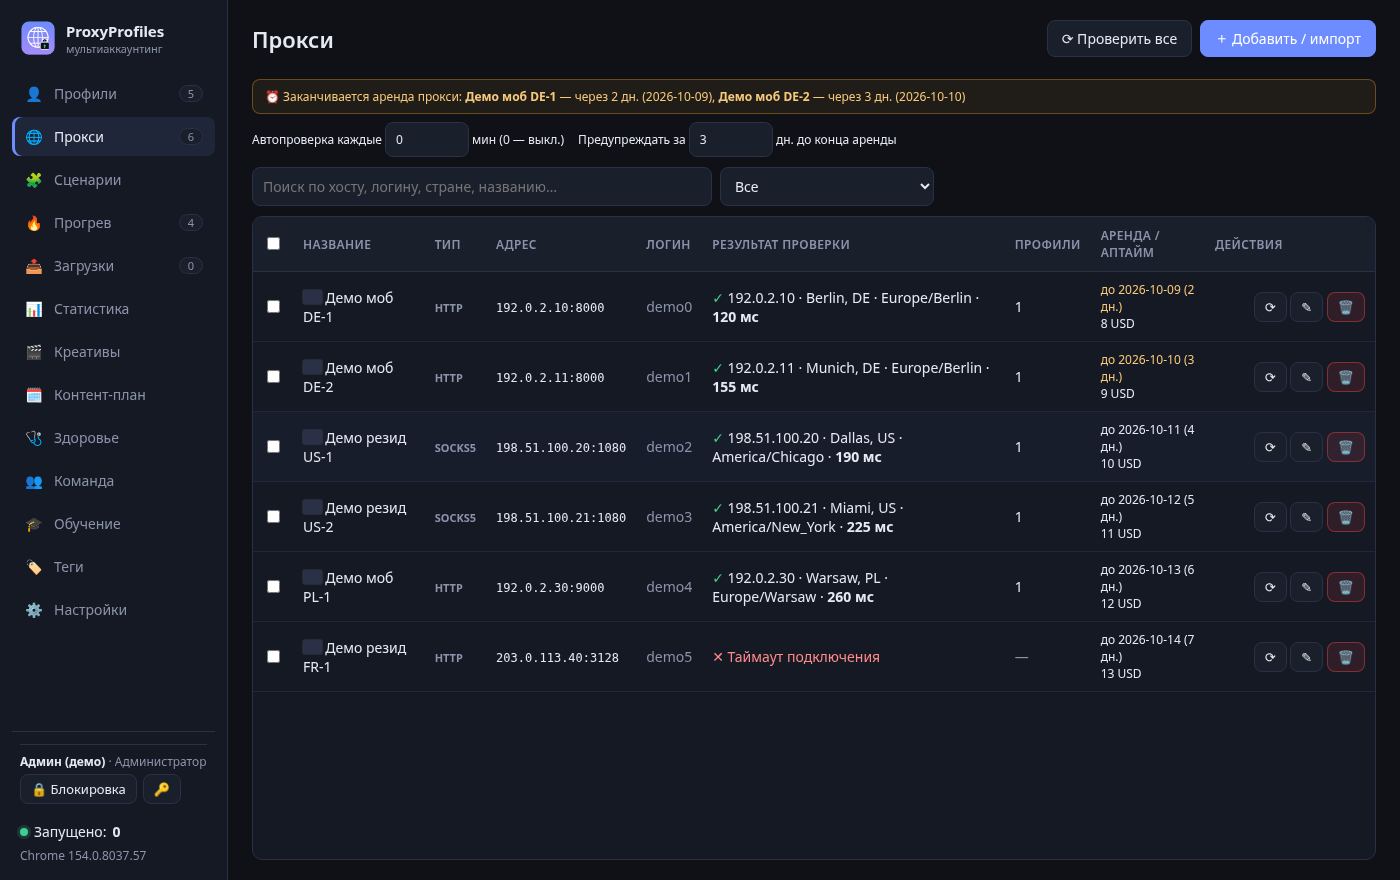Delete the Демо моб DE-1 proxy
The width and height of the screenshot is (1400, 880).
[1345, 307]
